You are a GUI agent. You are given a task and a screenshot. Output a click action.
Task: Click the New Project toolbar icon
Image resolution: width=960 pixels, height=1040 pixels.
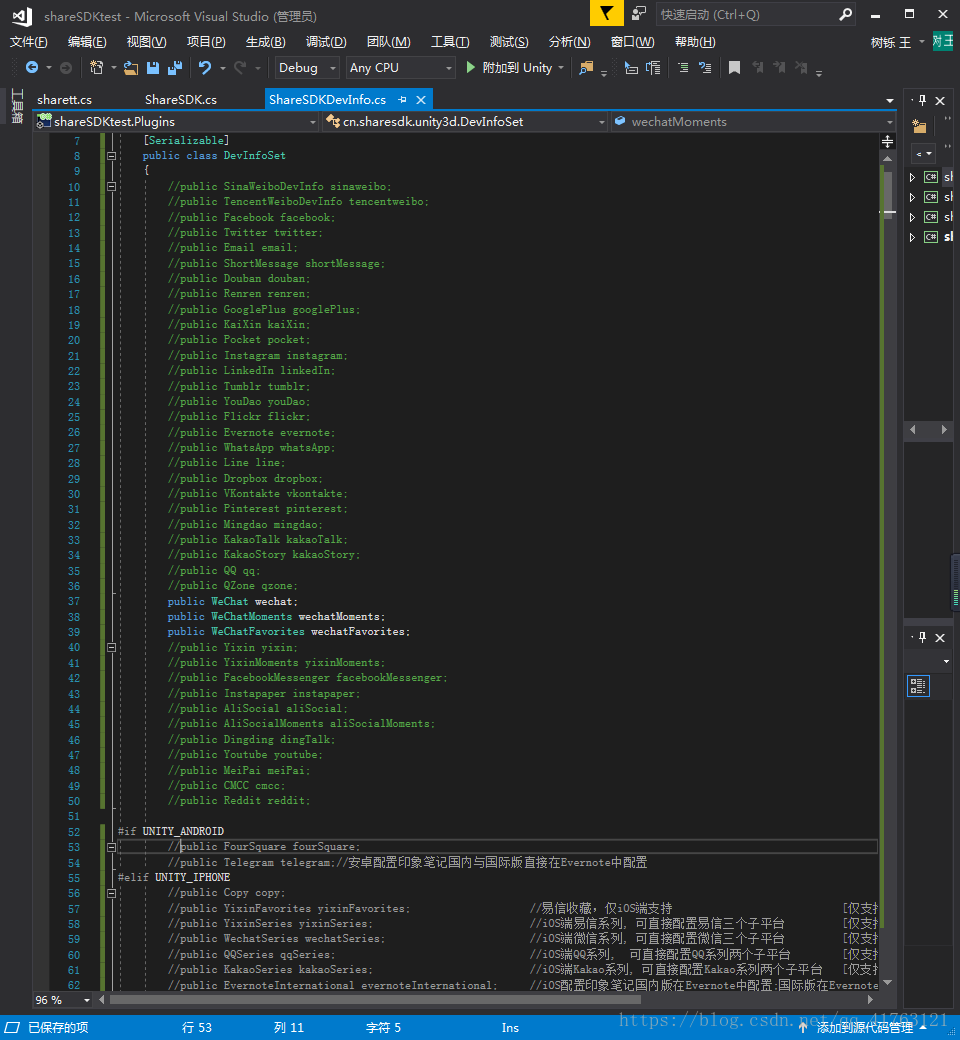[x=97, y=68]
